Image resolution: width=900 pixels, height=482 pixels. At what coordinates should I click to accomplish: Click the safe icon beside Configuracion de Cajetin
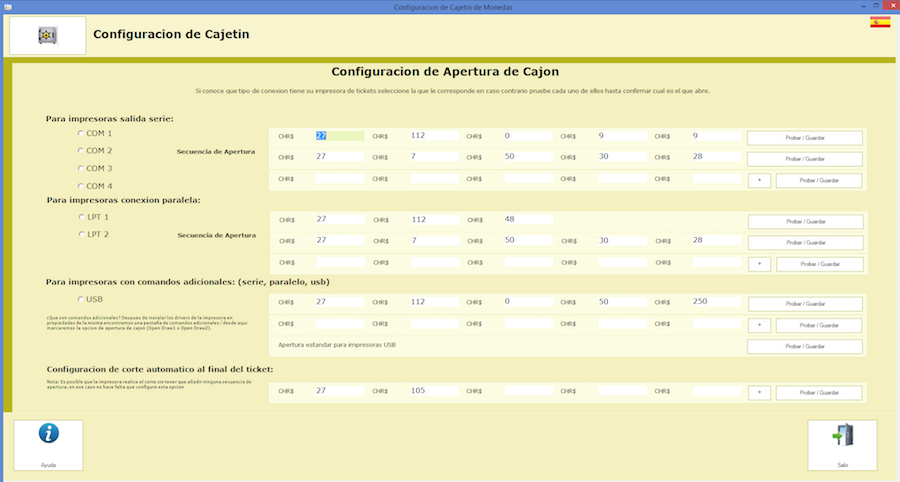[x=46, y=36]
